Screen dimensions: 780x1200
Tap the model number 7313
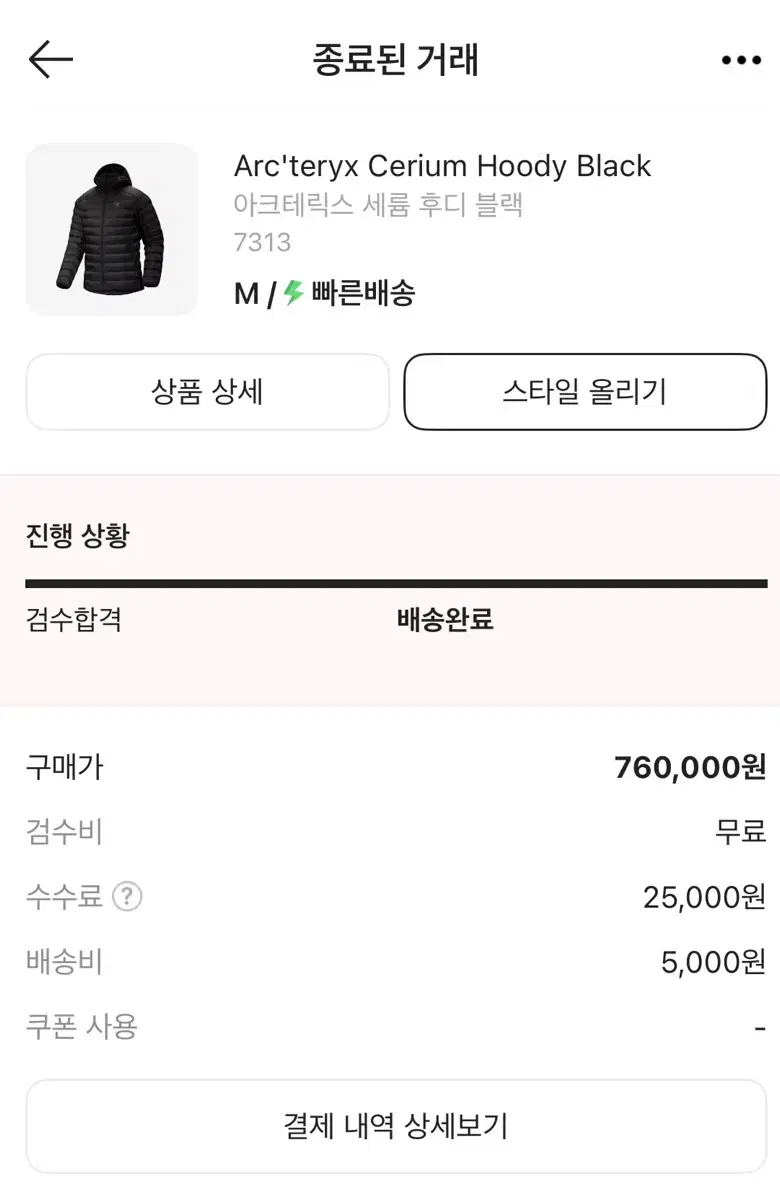[262, 243]
